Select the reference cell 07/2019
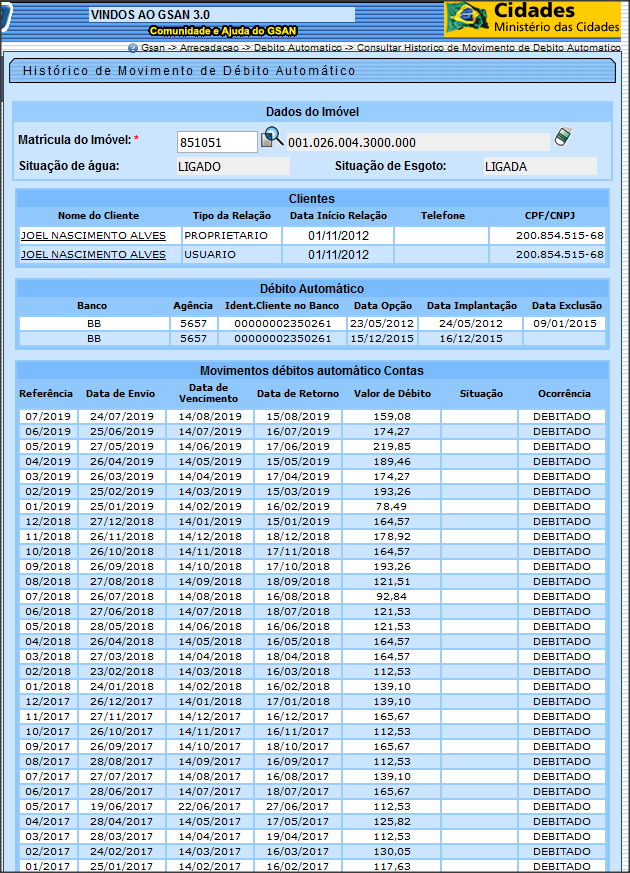 pos(48,416)
